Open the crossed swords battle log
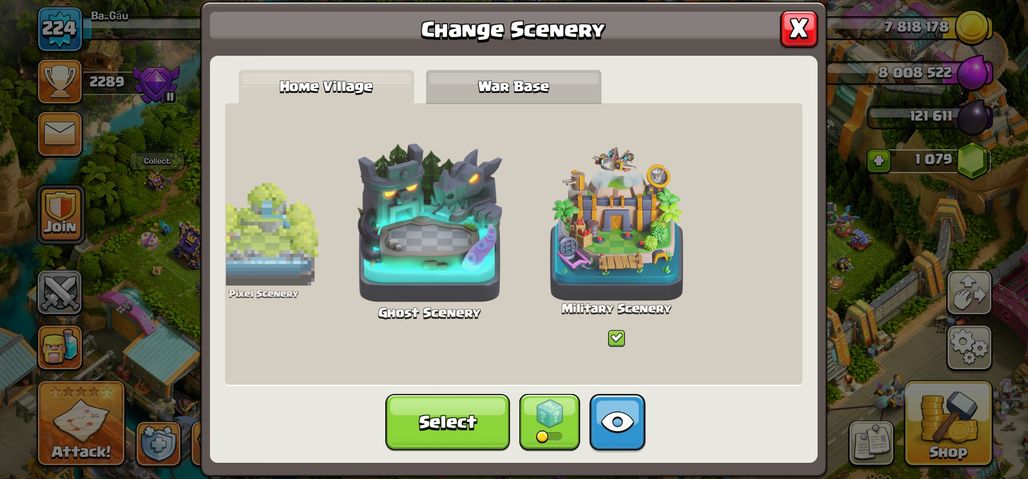The width and height of the screenshot is (1028, 479). click(x=60, y=293)
